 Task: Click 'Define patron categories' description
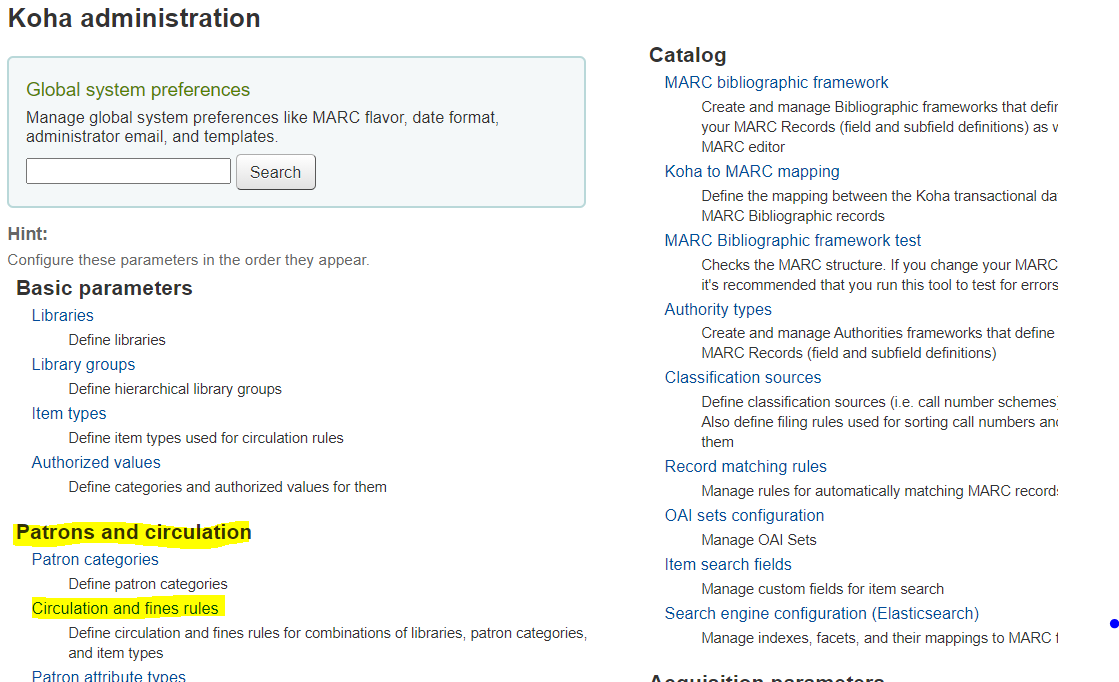click(x=148, y=584)
